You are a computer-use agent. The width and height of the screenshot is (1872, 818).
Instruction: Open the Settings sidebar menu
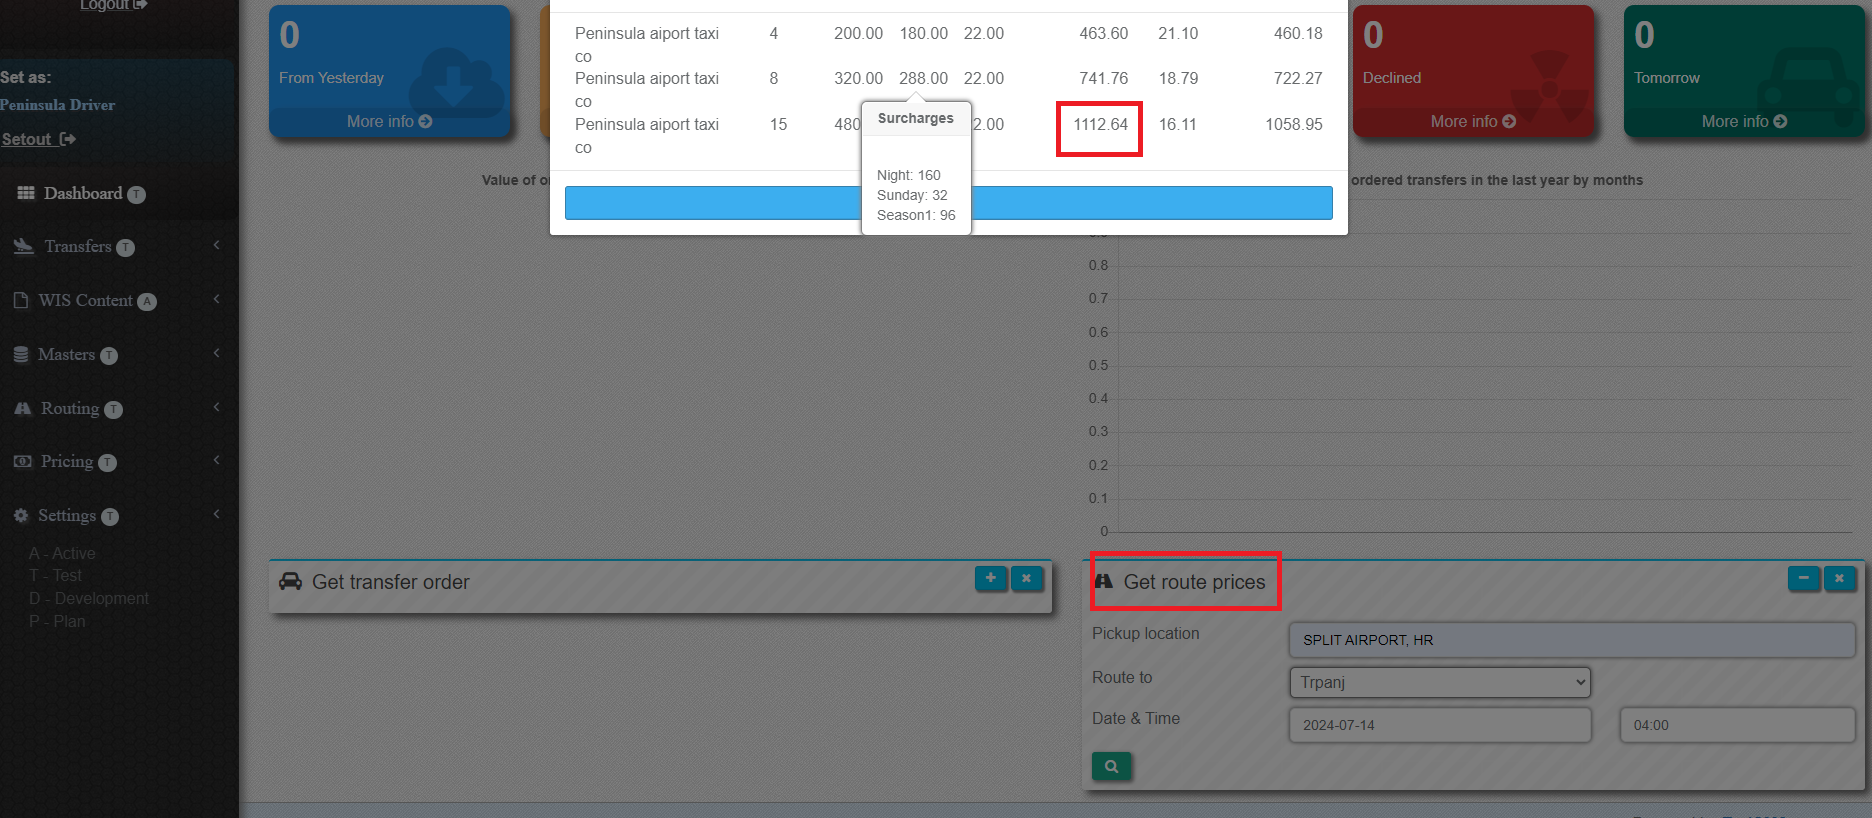66,516
